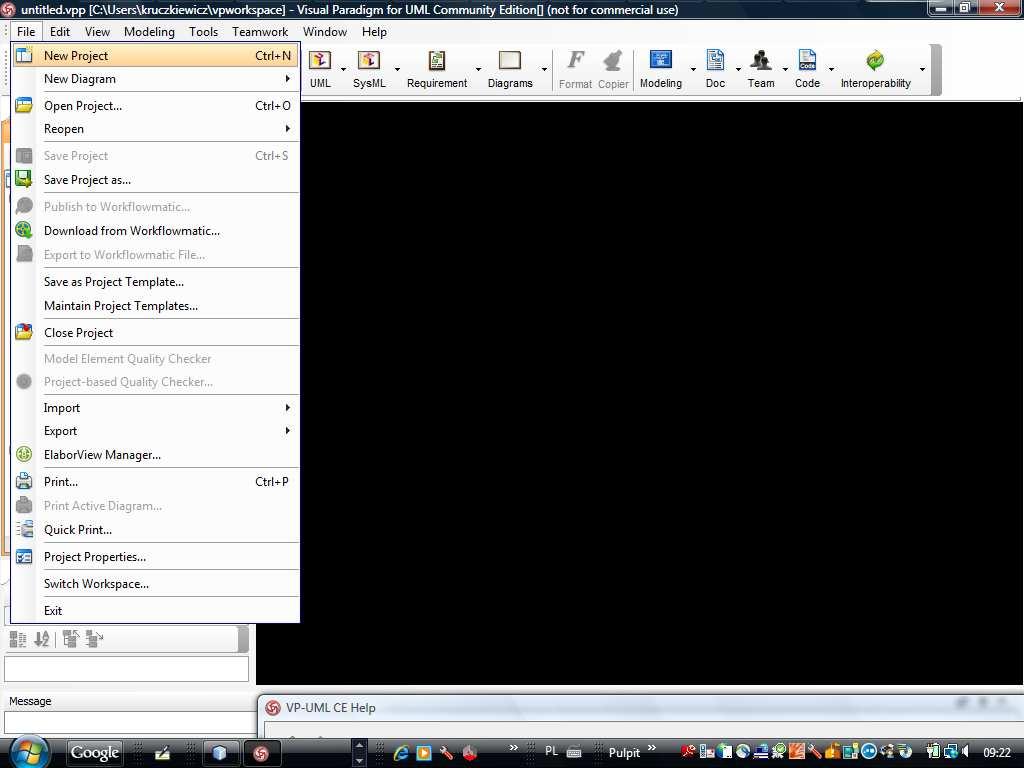Click the Copier toolbar icon

[613, 61]
